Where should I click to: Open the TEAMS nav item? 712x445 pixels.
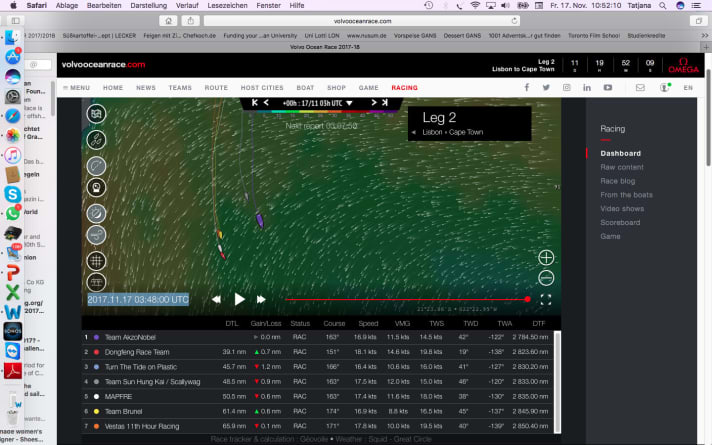(x=180, y=88)
